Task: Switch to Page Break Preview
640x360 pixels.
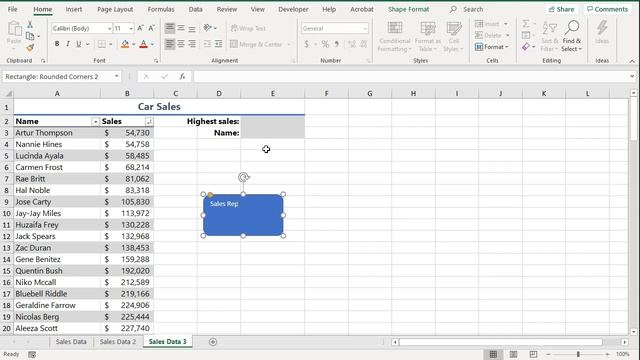Action: (533, 354)
